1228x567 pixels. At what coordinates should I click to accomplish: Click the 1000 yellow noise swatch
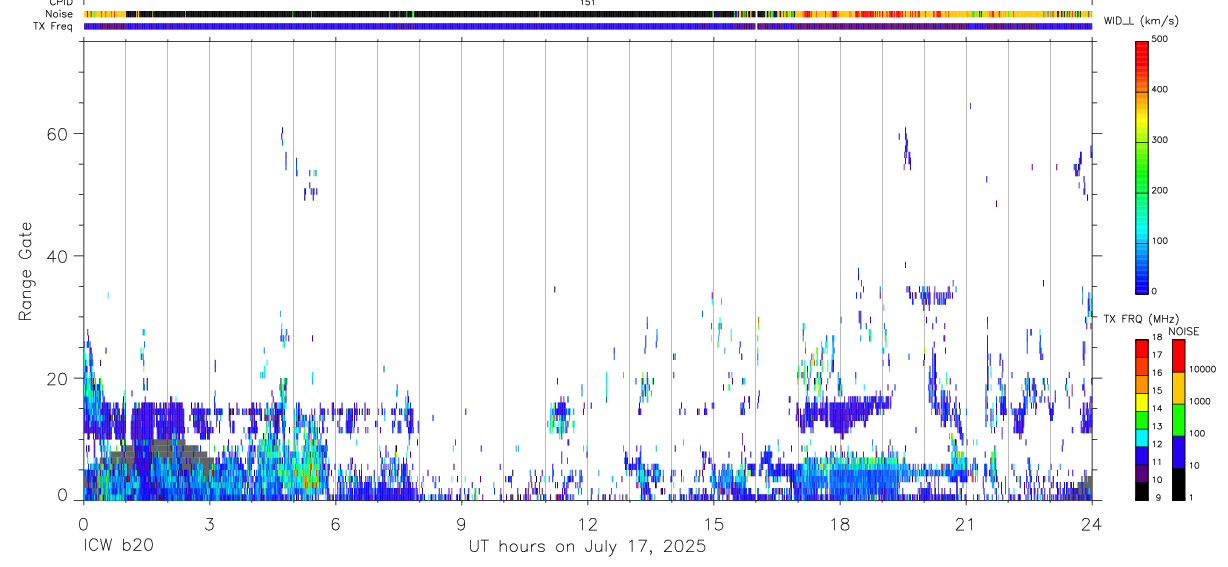(x=1178, y=388)
